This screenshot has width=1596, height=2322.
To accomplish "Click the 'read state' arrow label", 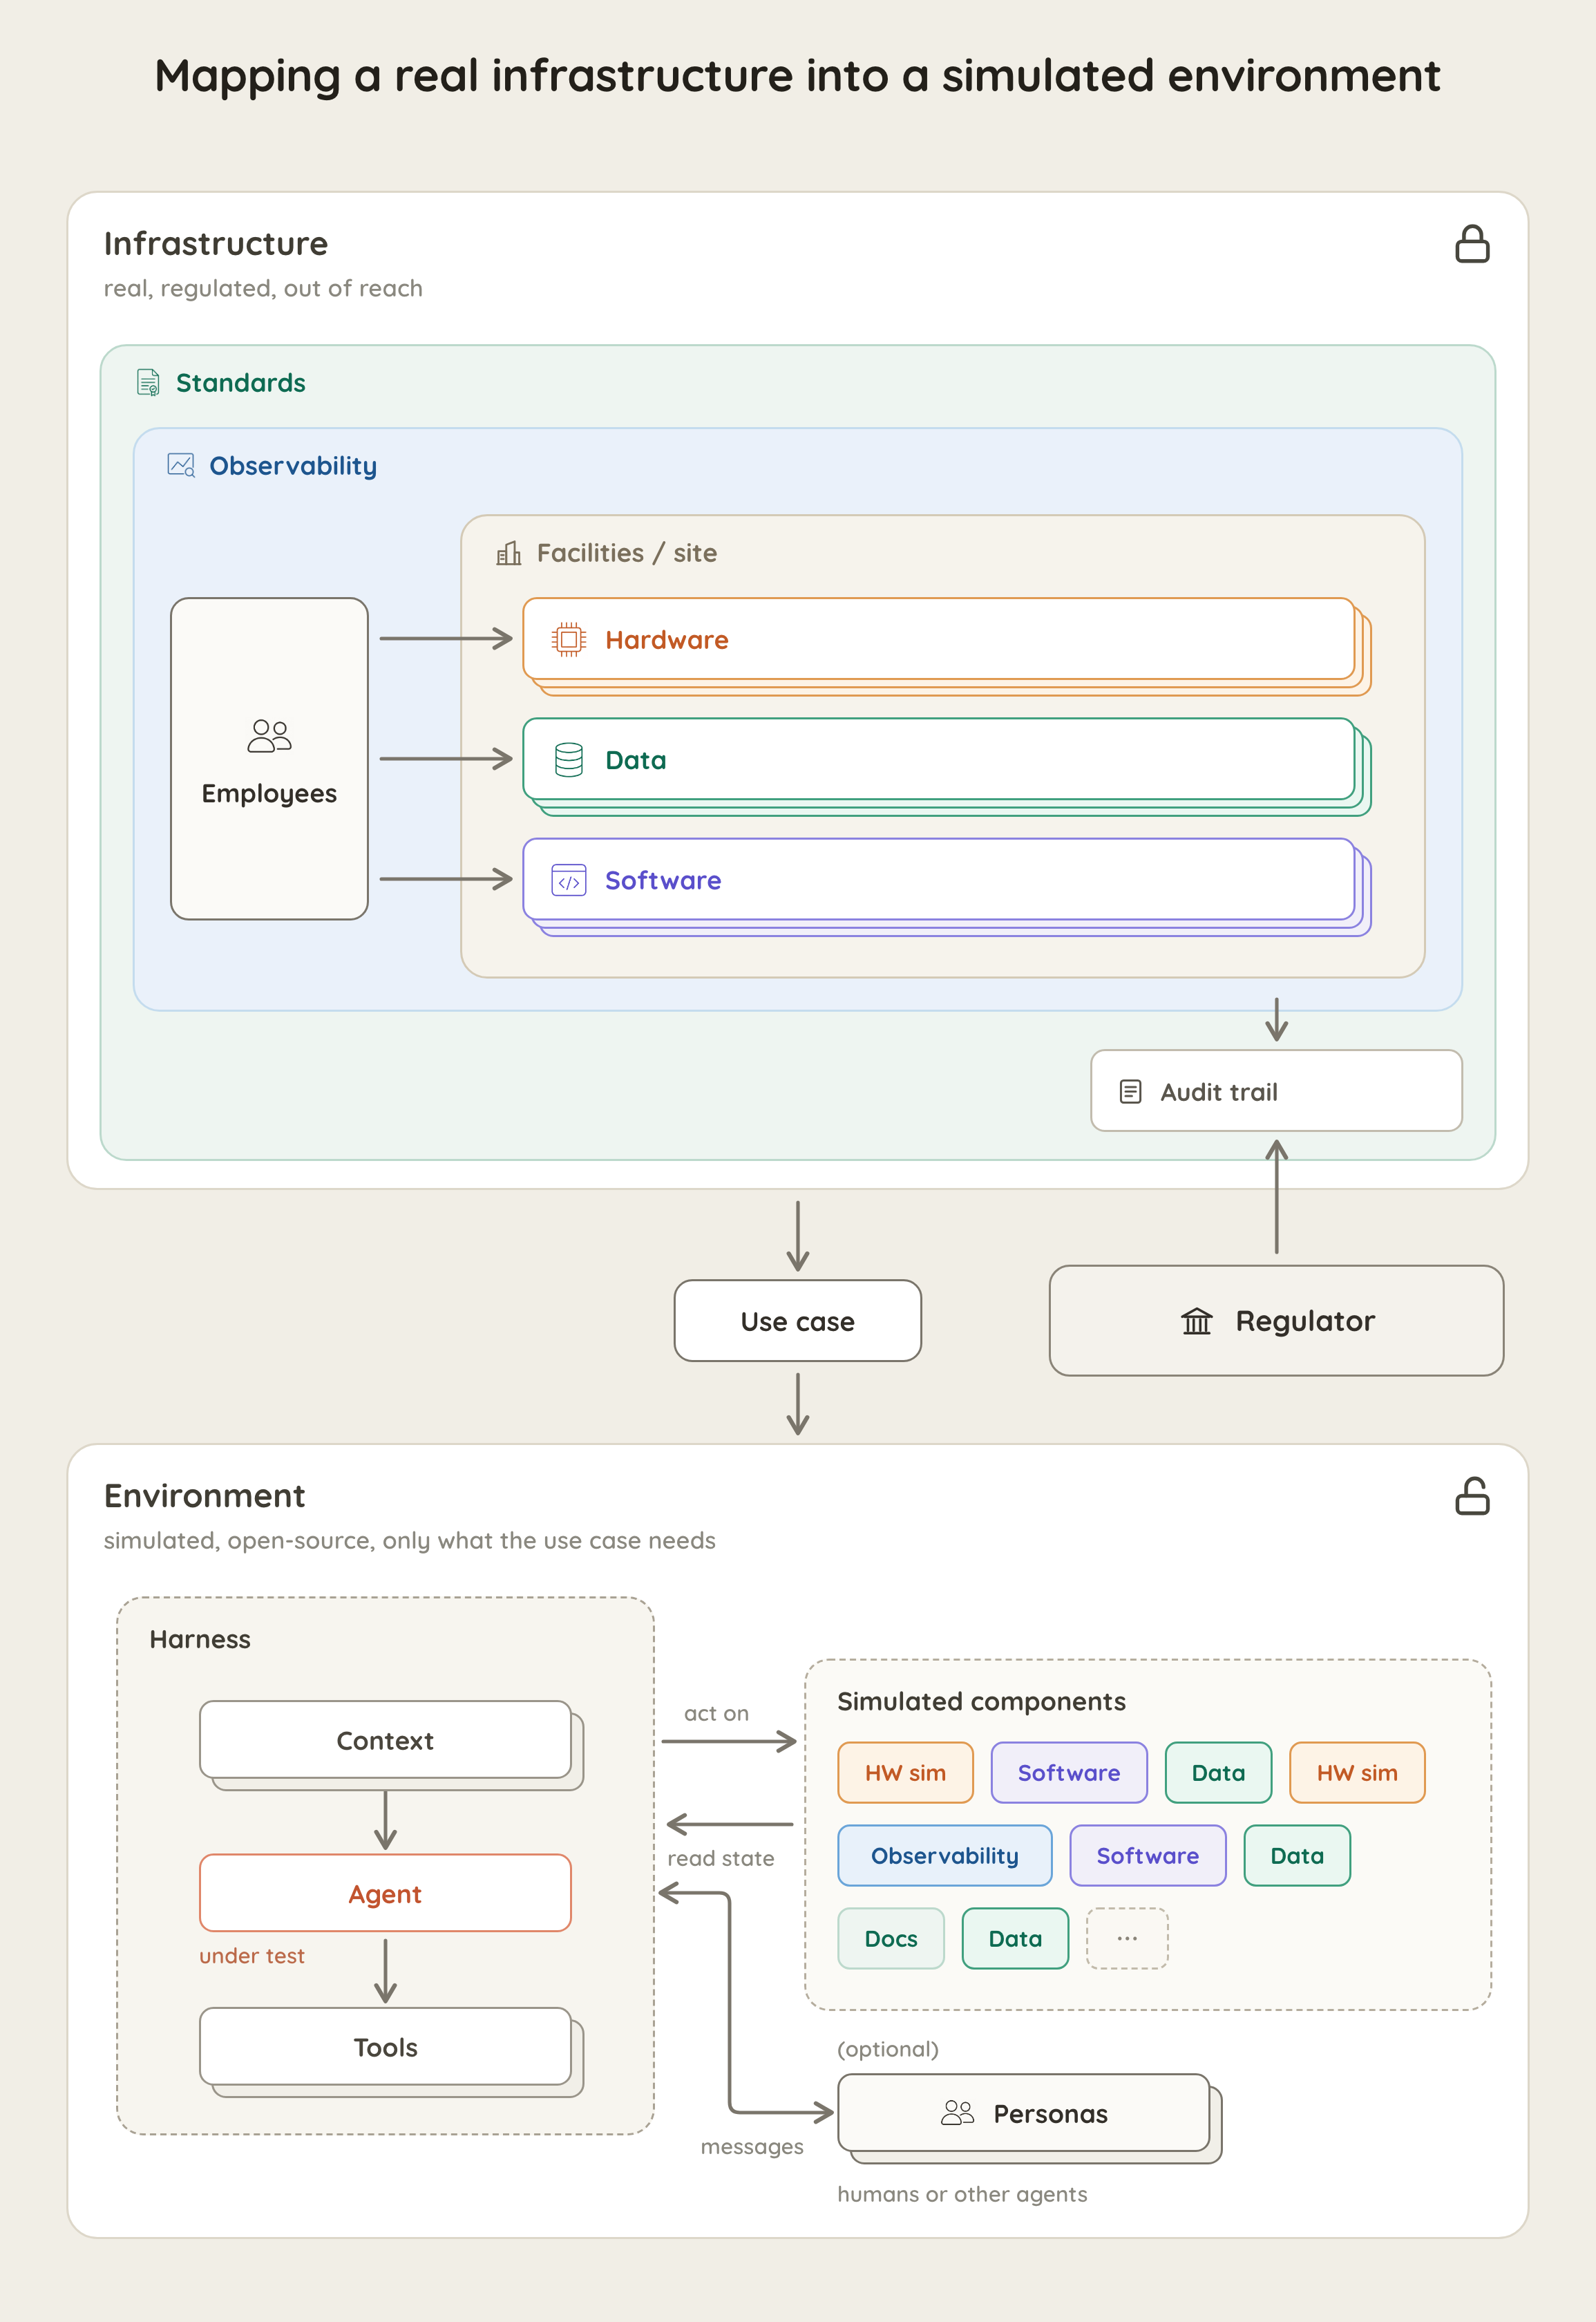I will (721, 1858).
